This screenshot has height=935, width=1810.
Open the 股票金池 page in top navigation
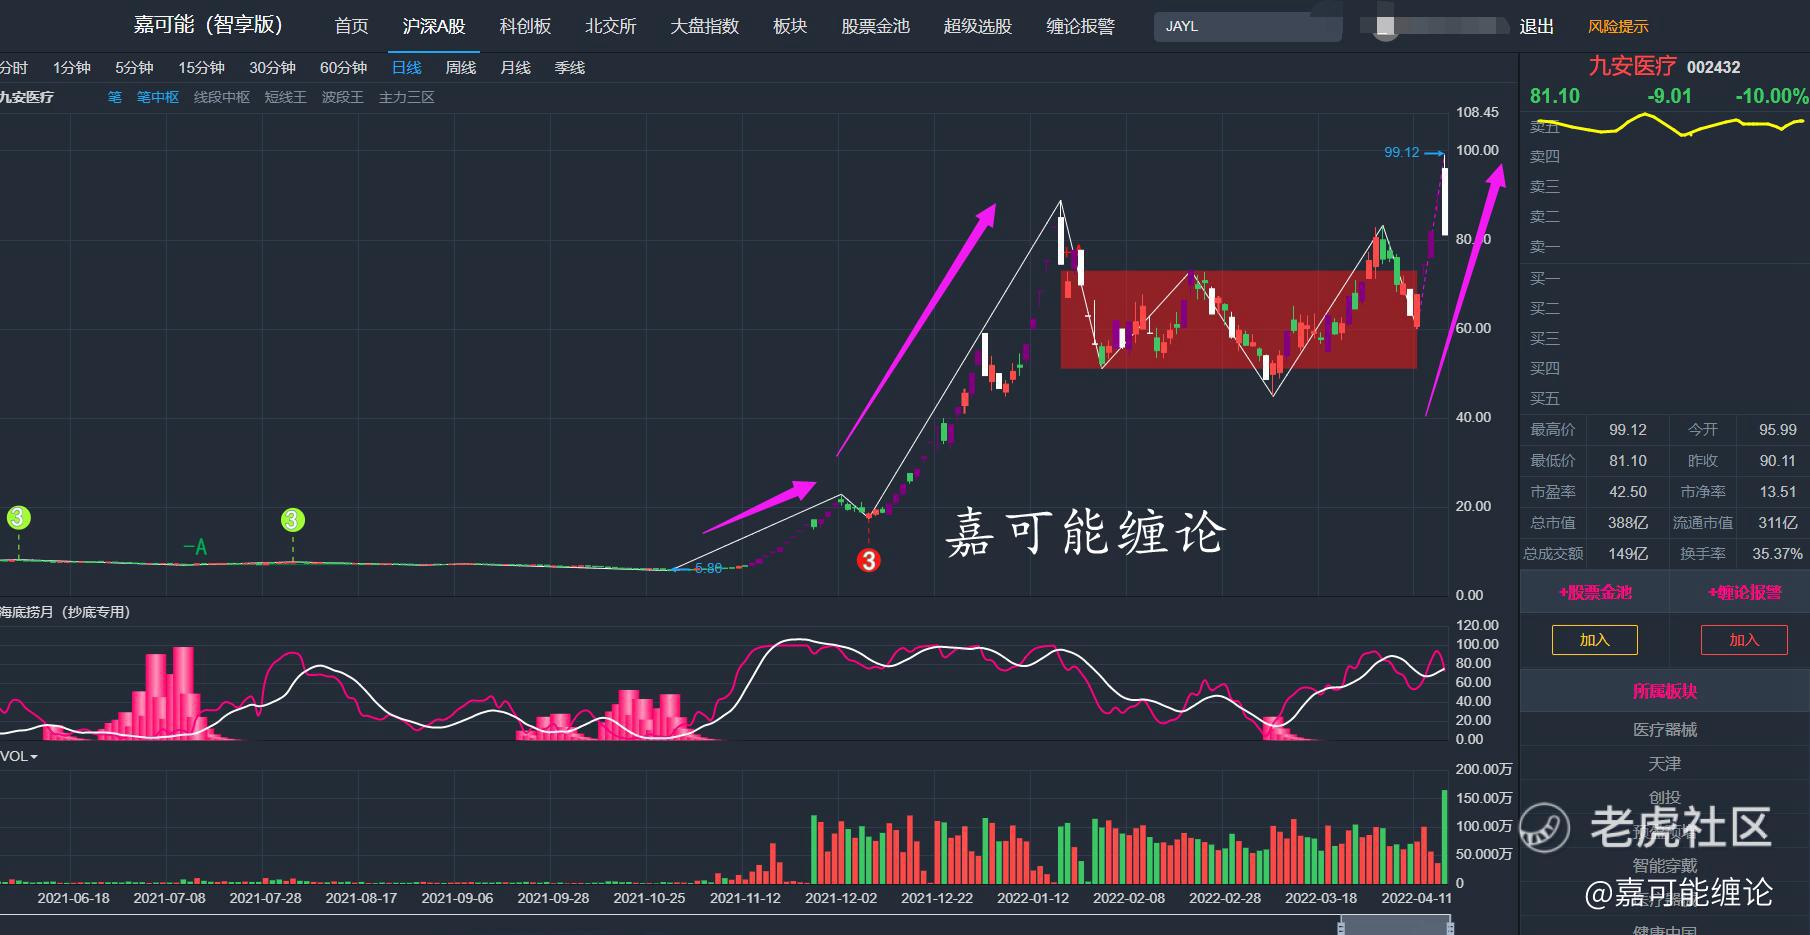coord(875,26)
